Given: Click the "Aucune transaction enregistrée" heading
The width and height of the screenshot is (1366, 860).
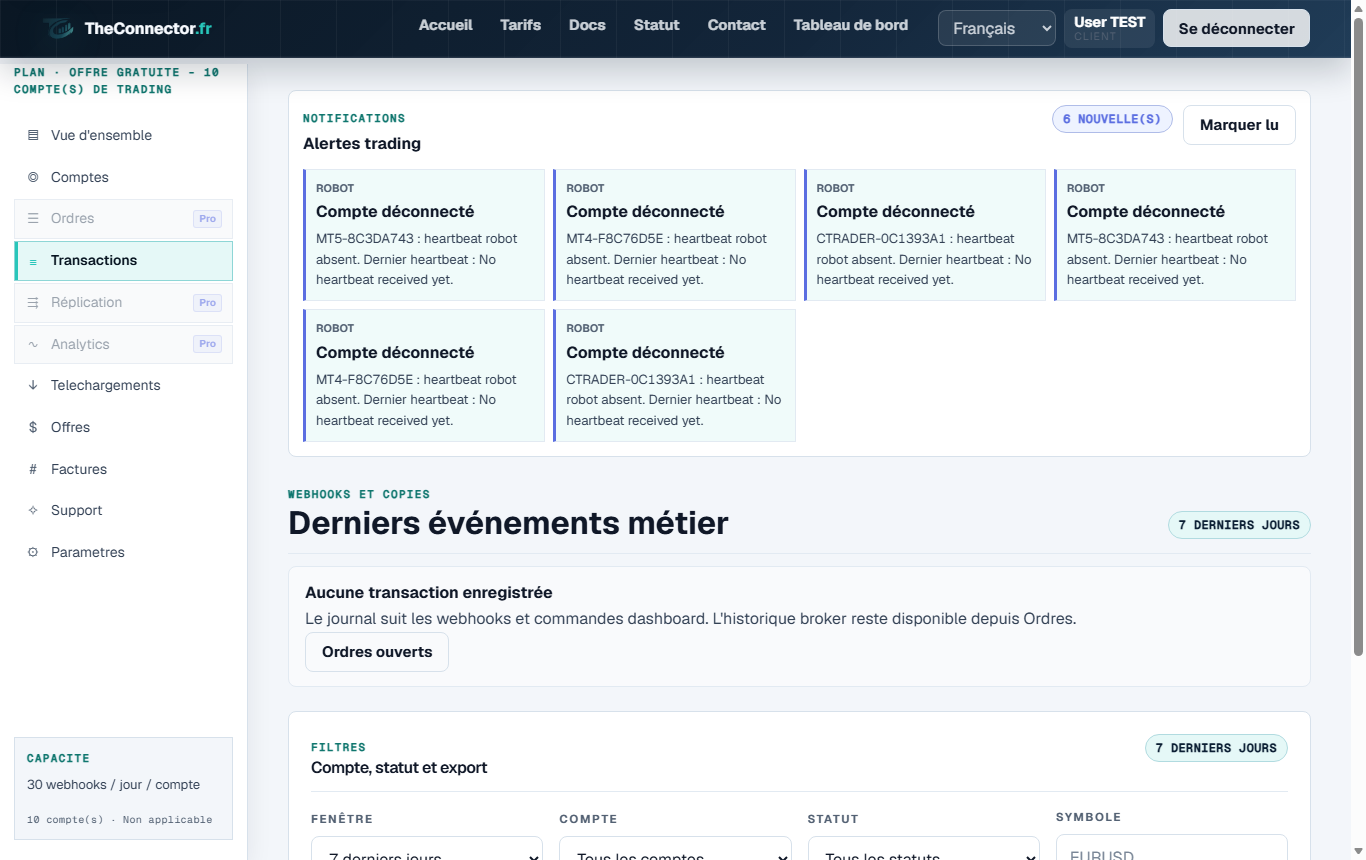Looking at the screenshot, I should (x=429, y=593).
